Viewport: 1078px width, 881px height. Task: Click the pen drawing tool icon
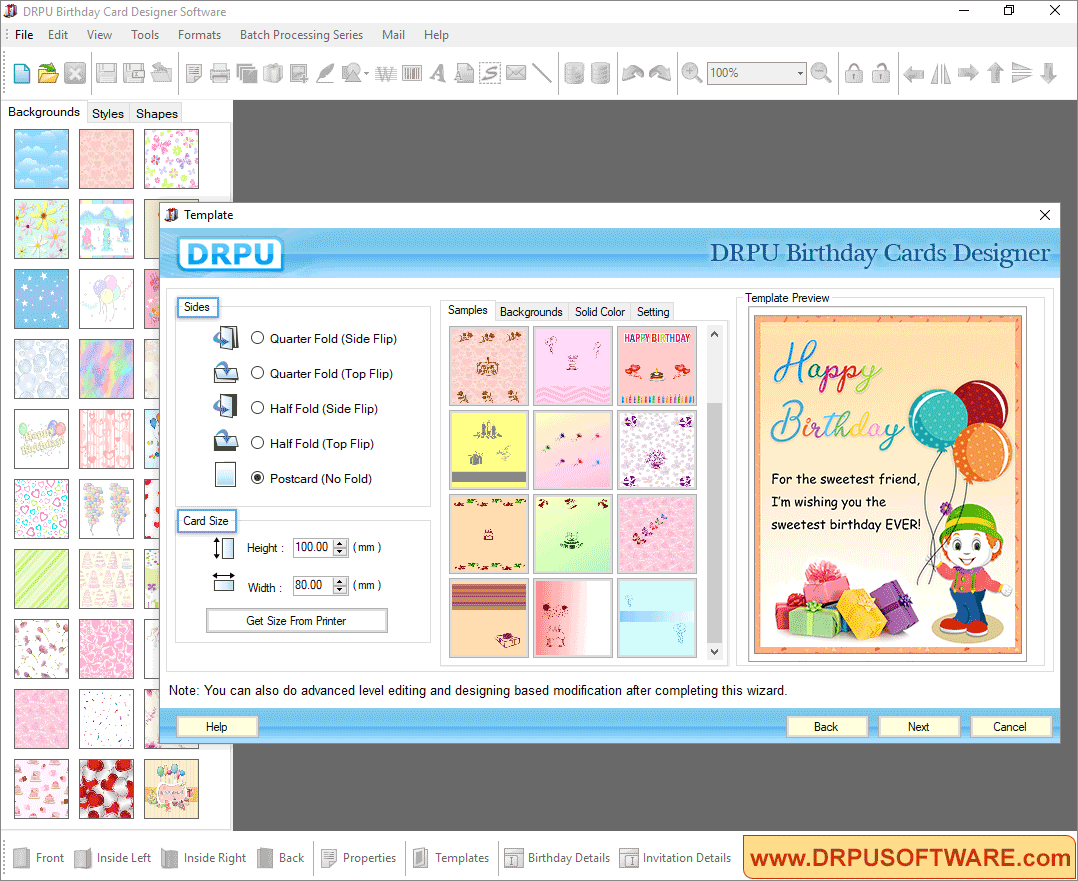coord(324,73)
